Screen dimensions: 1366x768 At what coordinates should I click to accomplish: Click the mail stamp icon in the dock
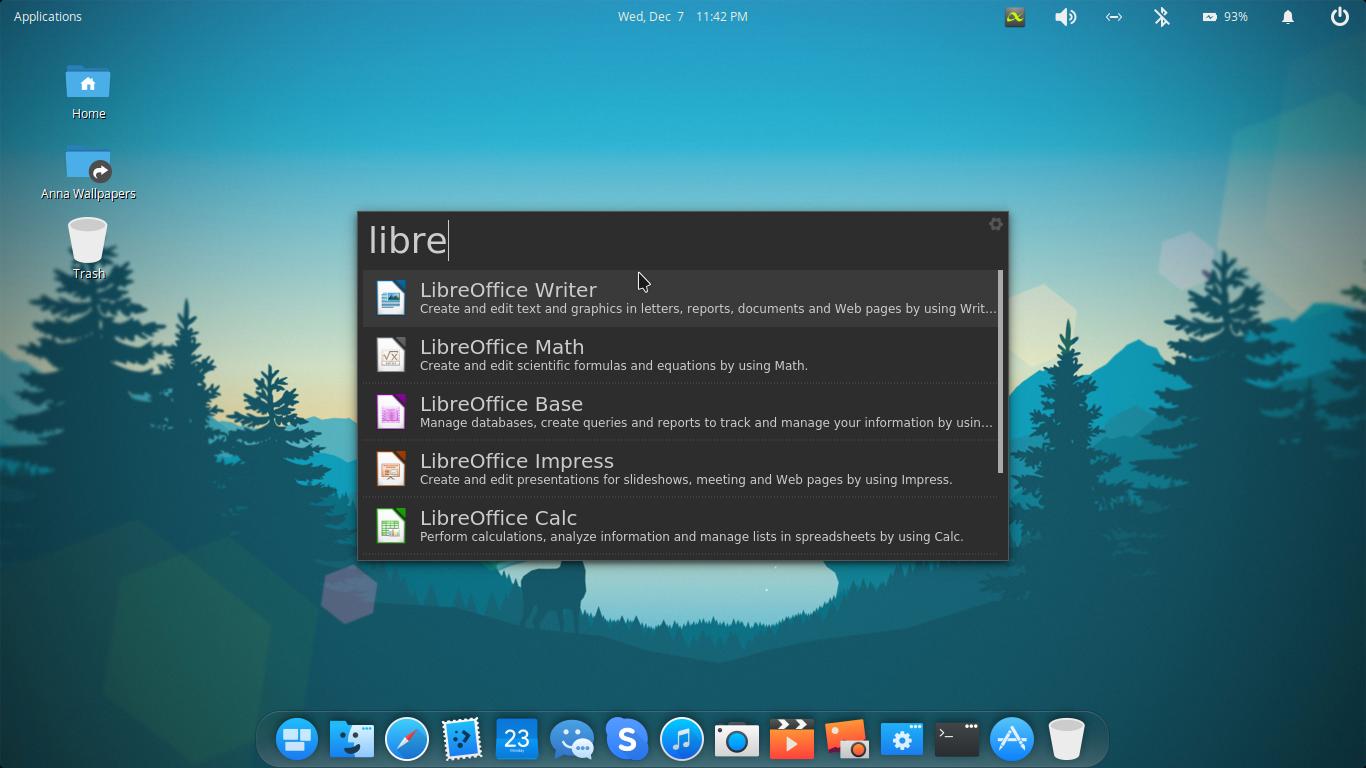coord(461,739)
